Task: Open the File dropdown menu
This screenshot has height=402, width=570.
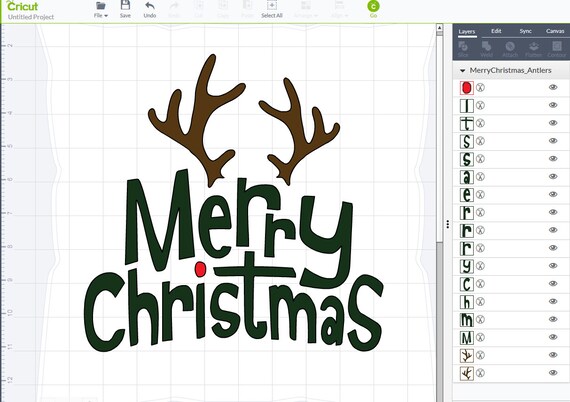Action: pyautogui.click(x=101, y=9)
